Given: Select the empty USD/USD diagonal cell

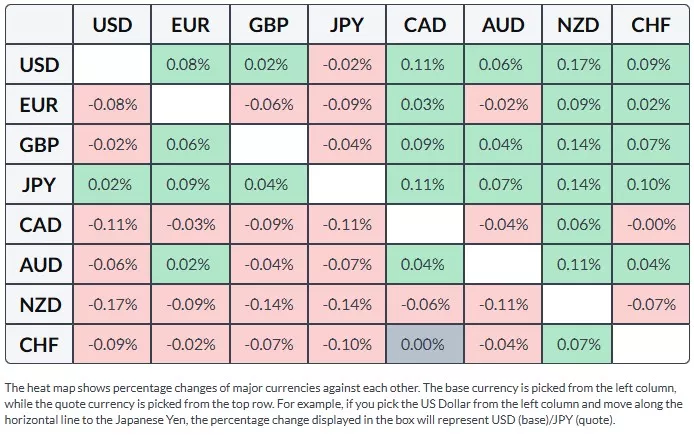Looking at the screenshot, I should click(x=112, y=65).
